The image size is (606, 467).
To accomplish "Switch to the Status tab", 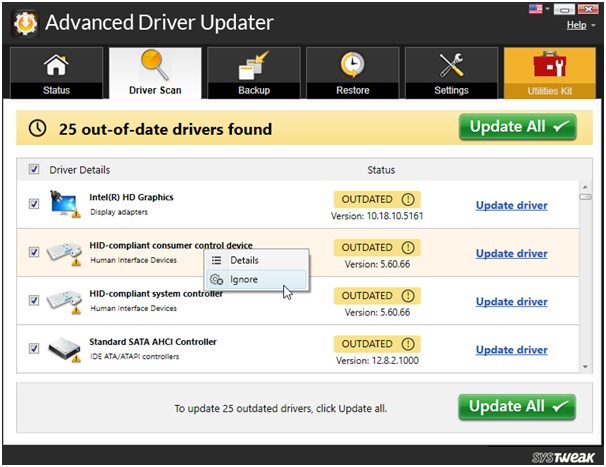I will click(x=56, y=73).
